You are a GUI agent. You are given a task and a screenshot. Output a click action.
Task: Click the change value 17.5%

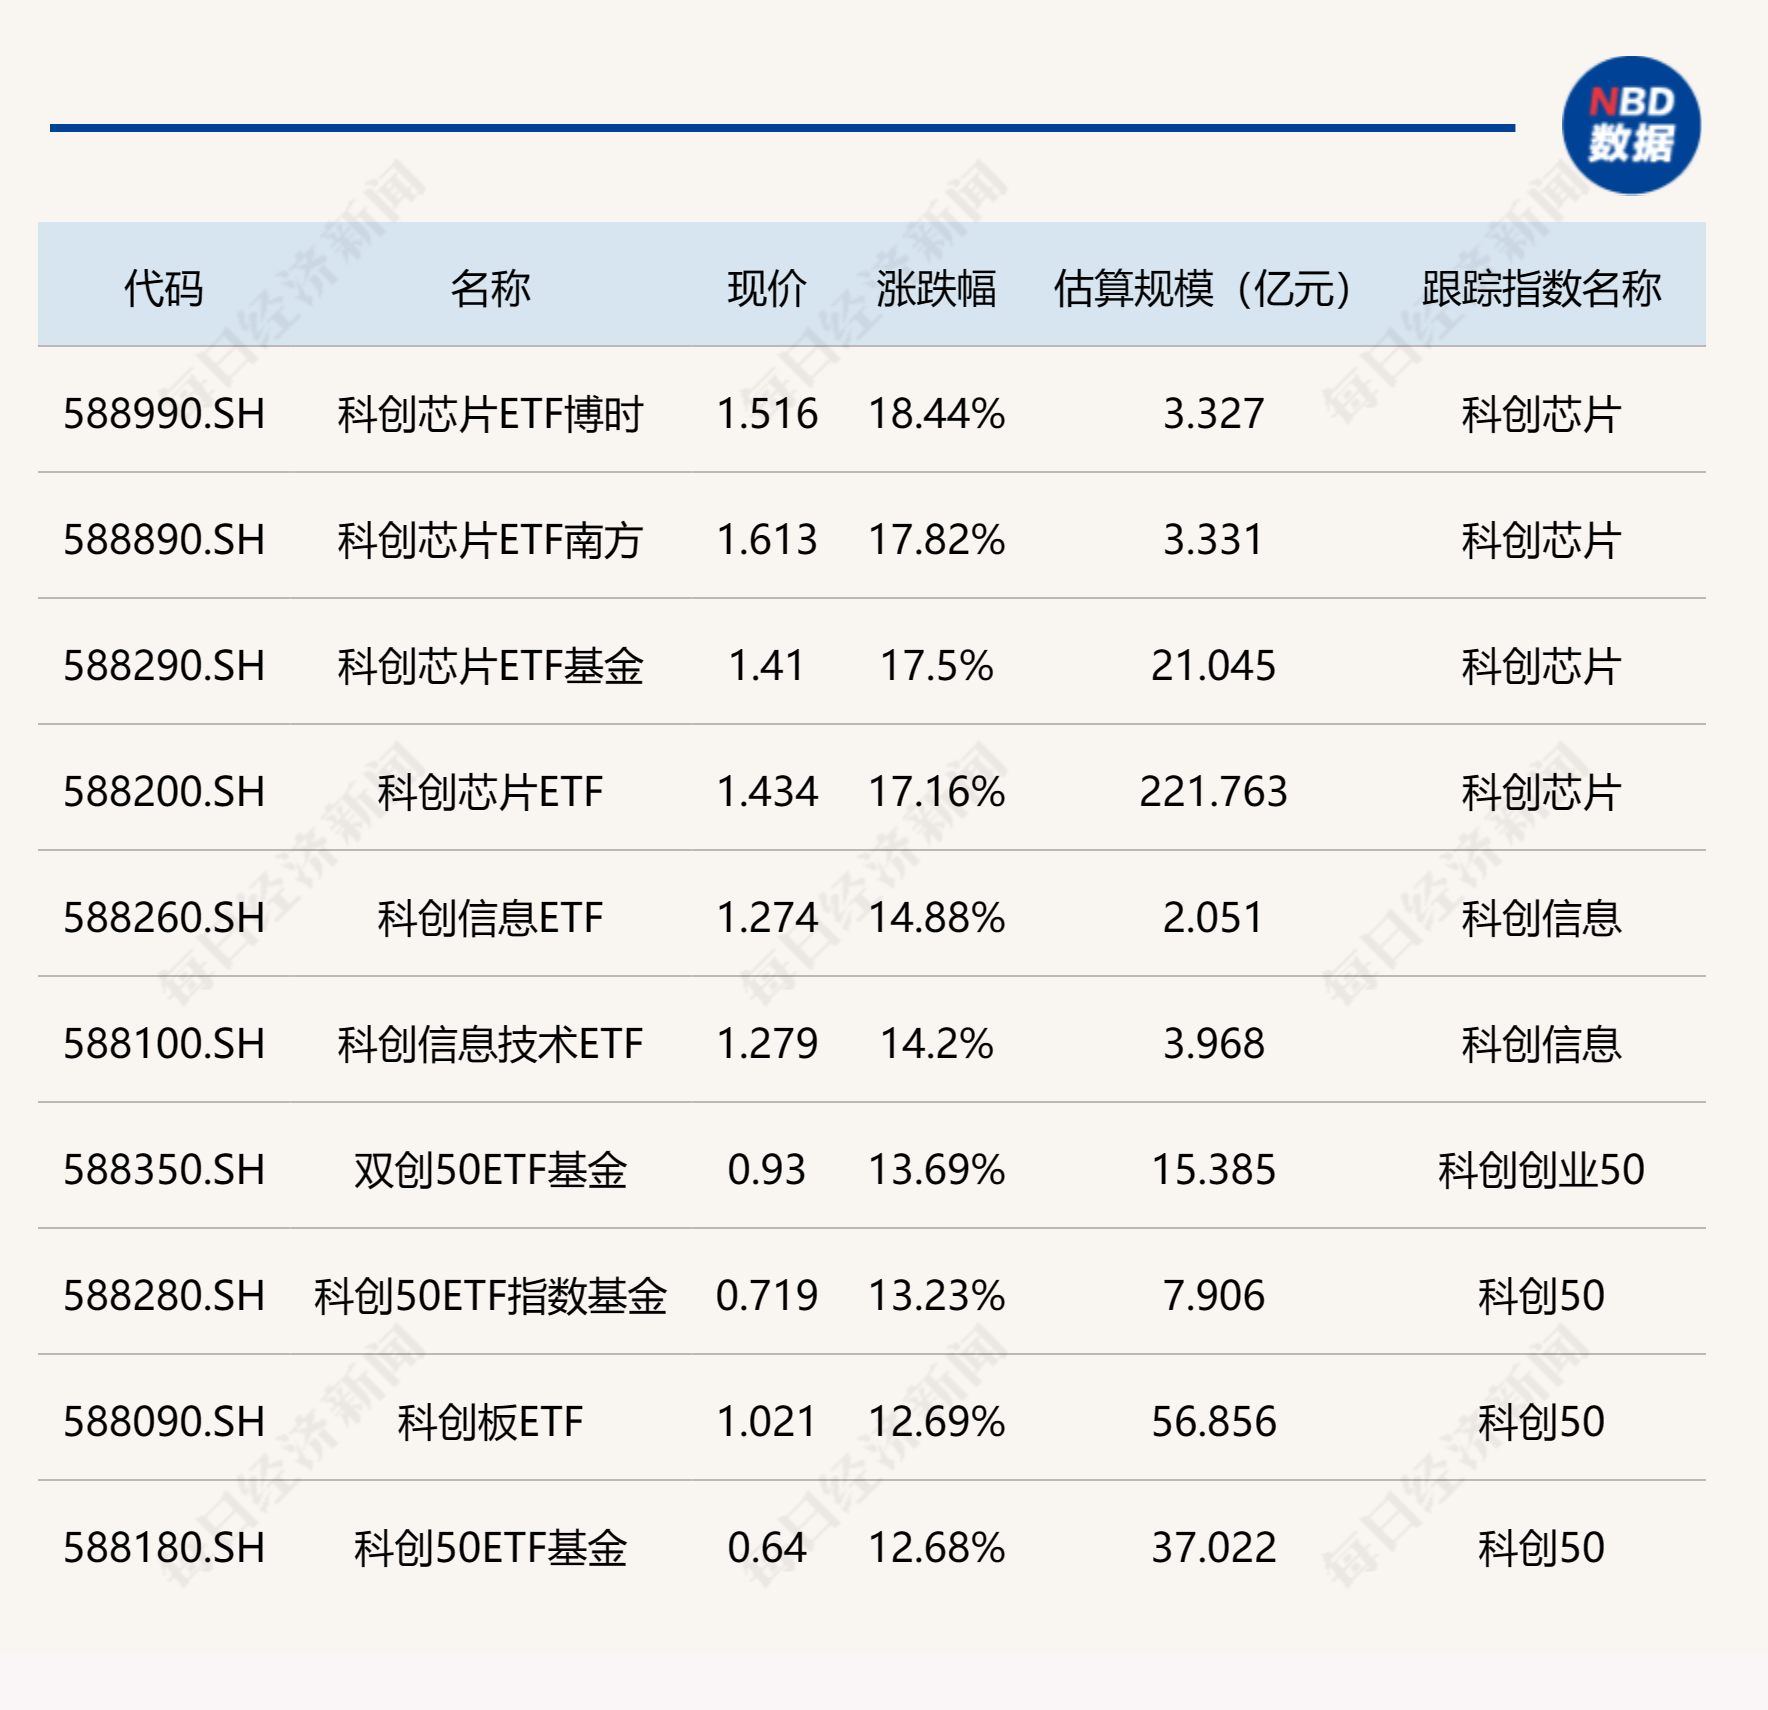click(936, 666)
